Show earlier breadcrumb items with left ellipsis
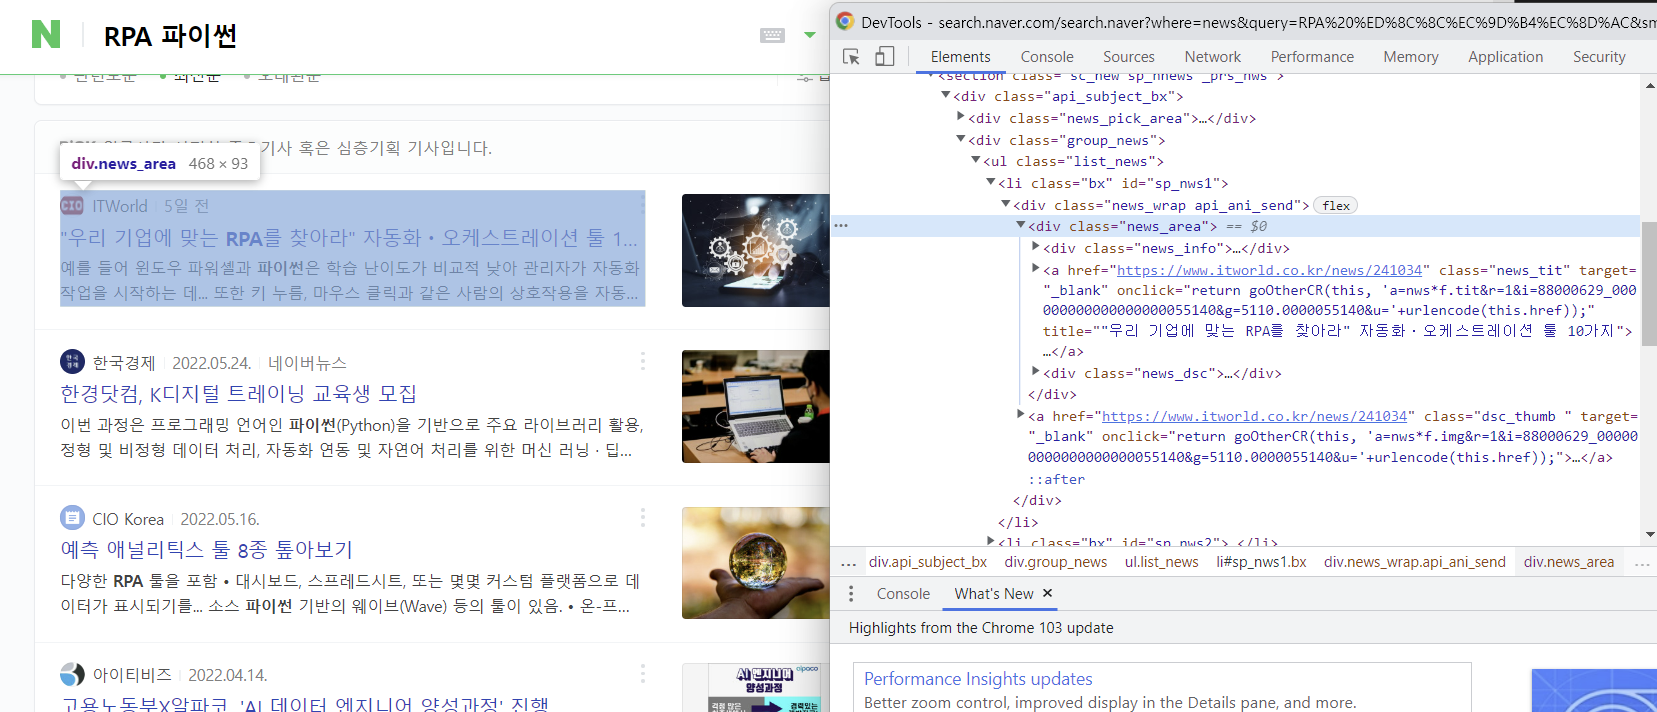 coord(848,563)
